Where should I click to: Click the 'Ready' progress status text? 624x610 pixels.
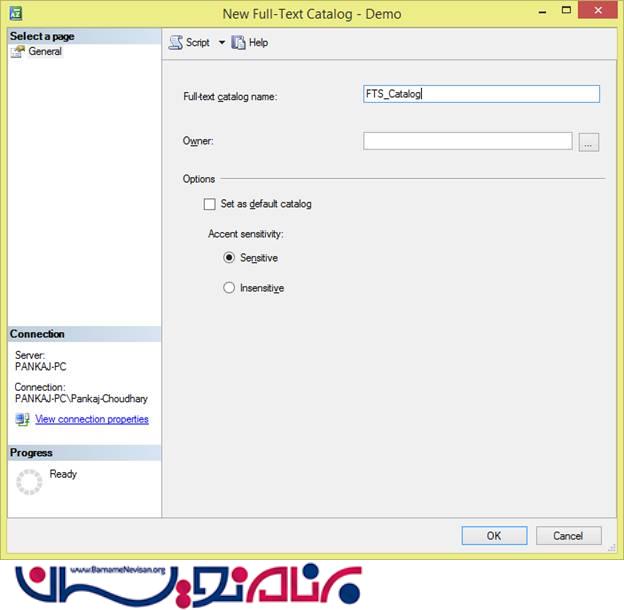[63, 474]
